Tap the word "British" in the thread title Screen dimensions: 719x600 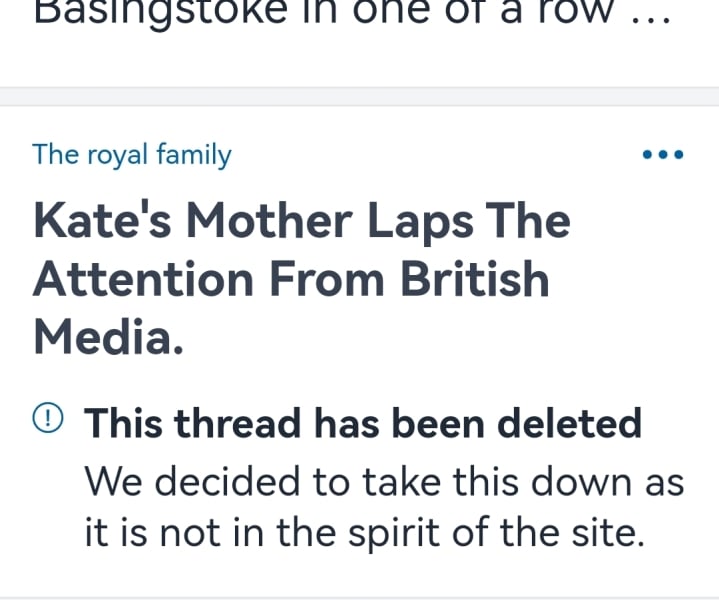[475, 280]
